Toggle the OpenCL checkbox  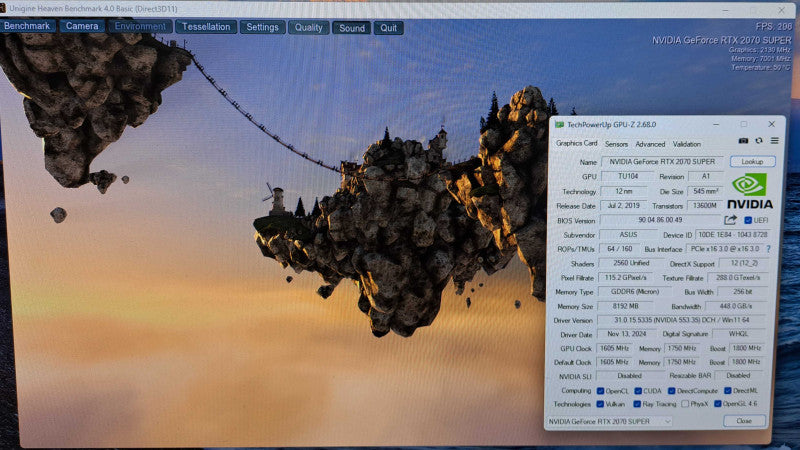[x=601, y=391]
